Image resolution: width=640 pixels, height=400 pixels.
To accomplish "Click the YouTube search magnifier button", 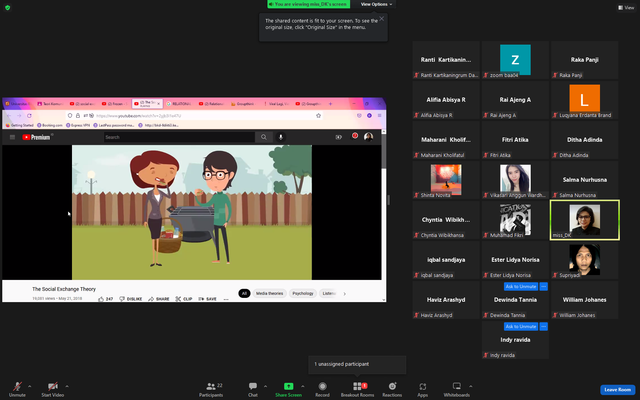I will [264, 137].
